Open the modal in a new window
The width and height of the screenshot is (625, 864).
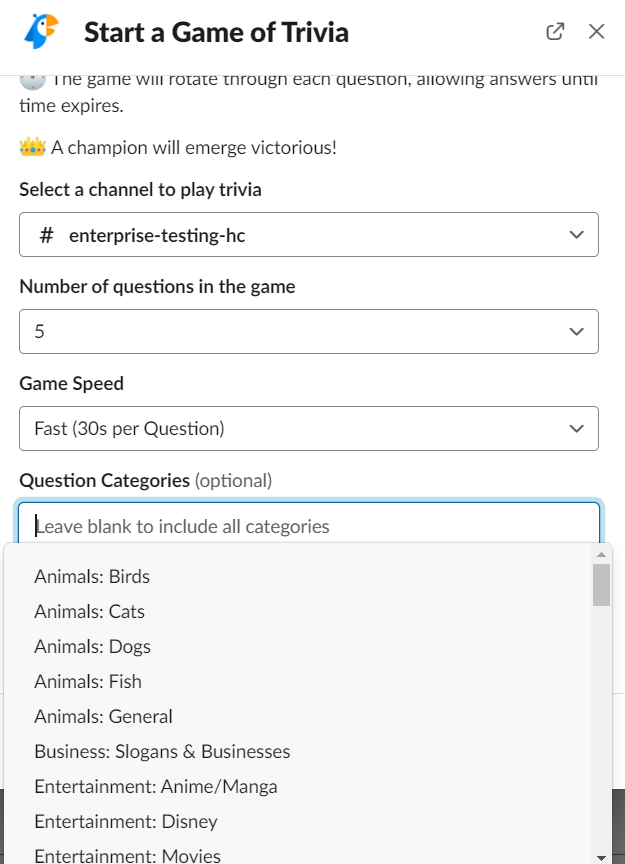(x=555, y=32)
